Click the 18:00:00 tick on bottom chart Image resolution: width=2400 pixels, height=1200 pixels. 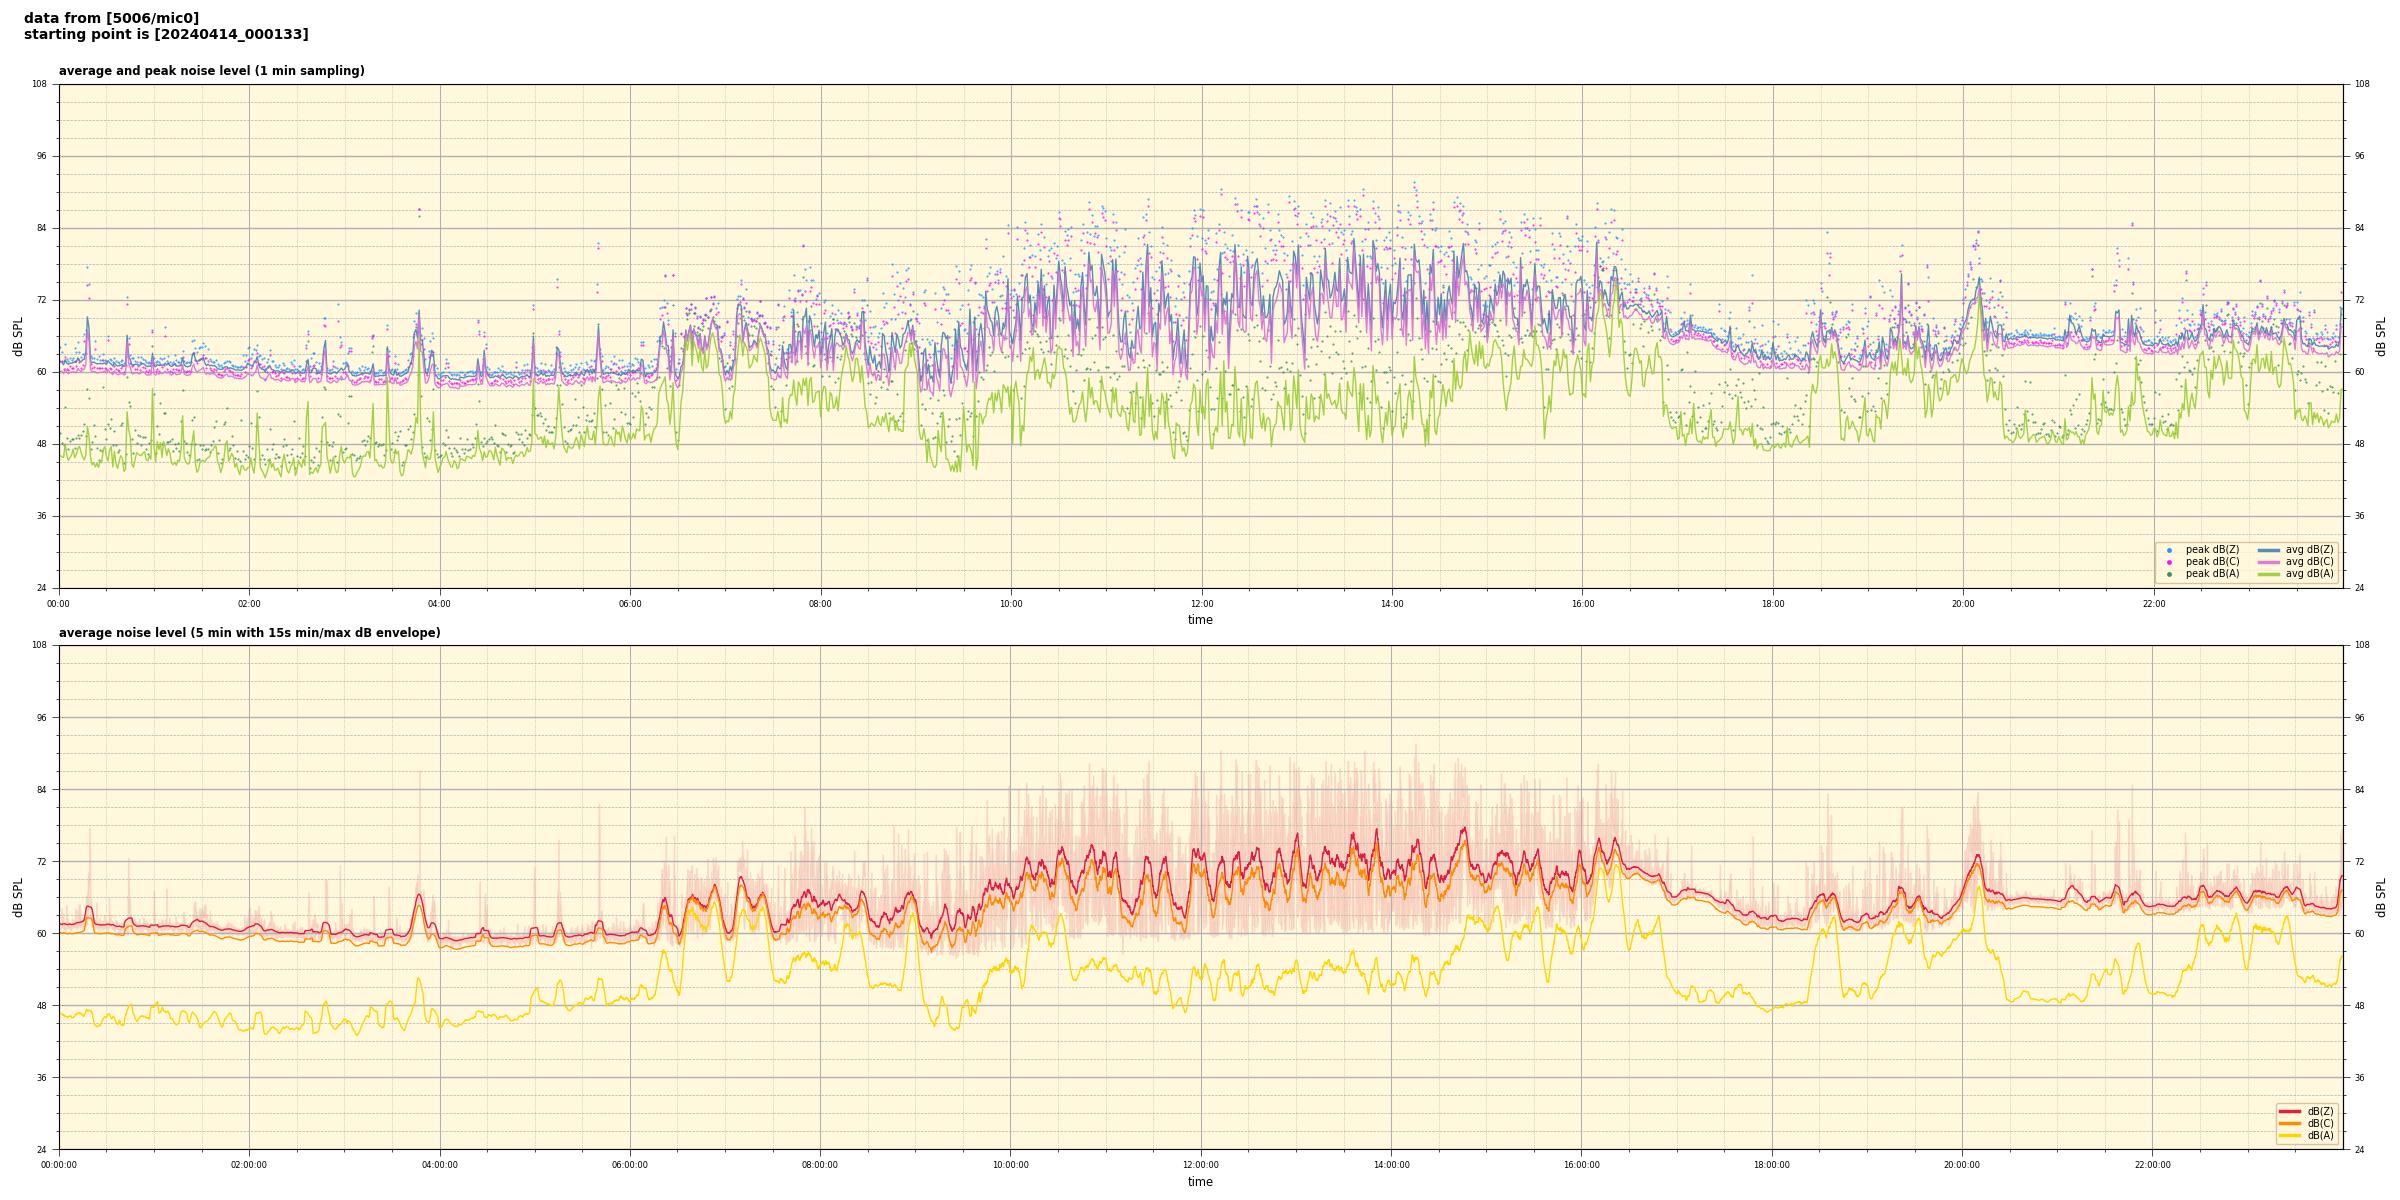(x=1772, y=1165)
